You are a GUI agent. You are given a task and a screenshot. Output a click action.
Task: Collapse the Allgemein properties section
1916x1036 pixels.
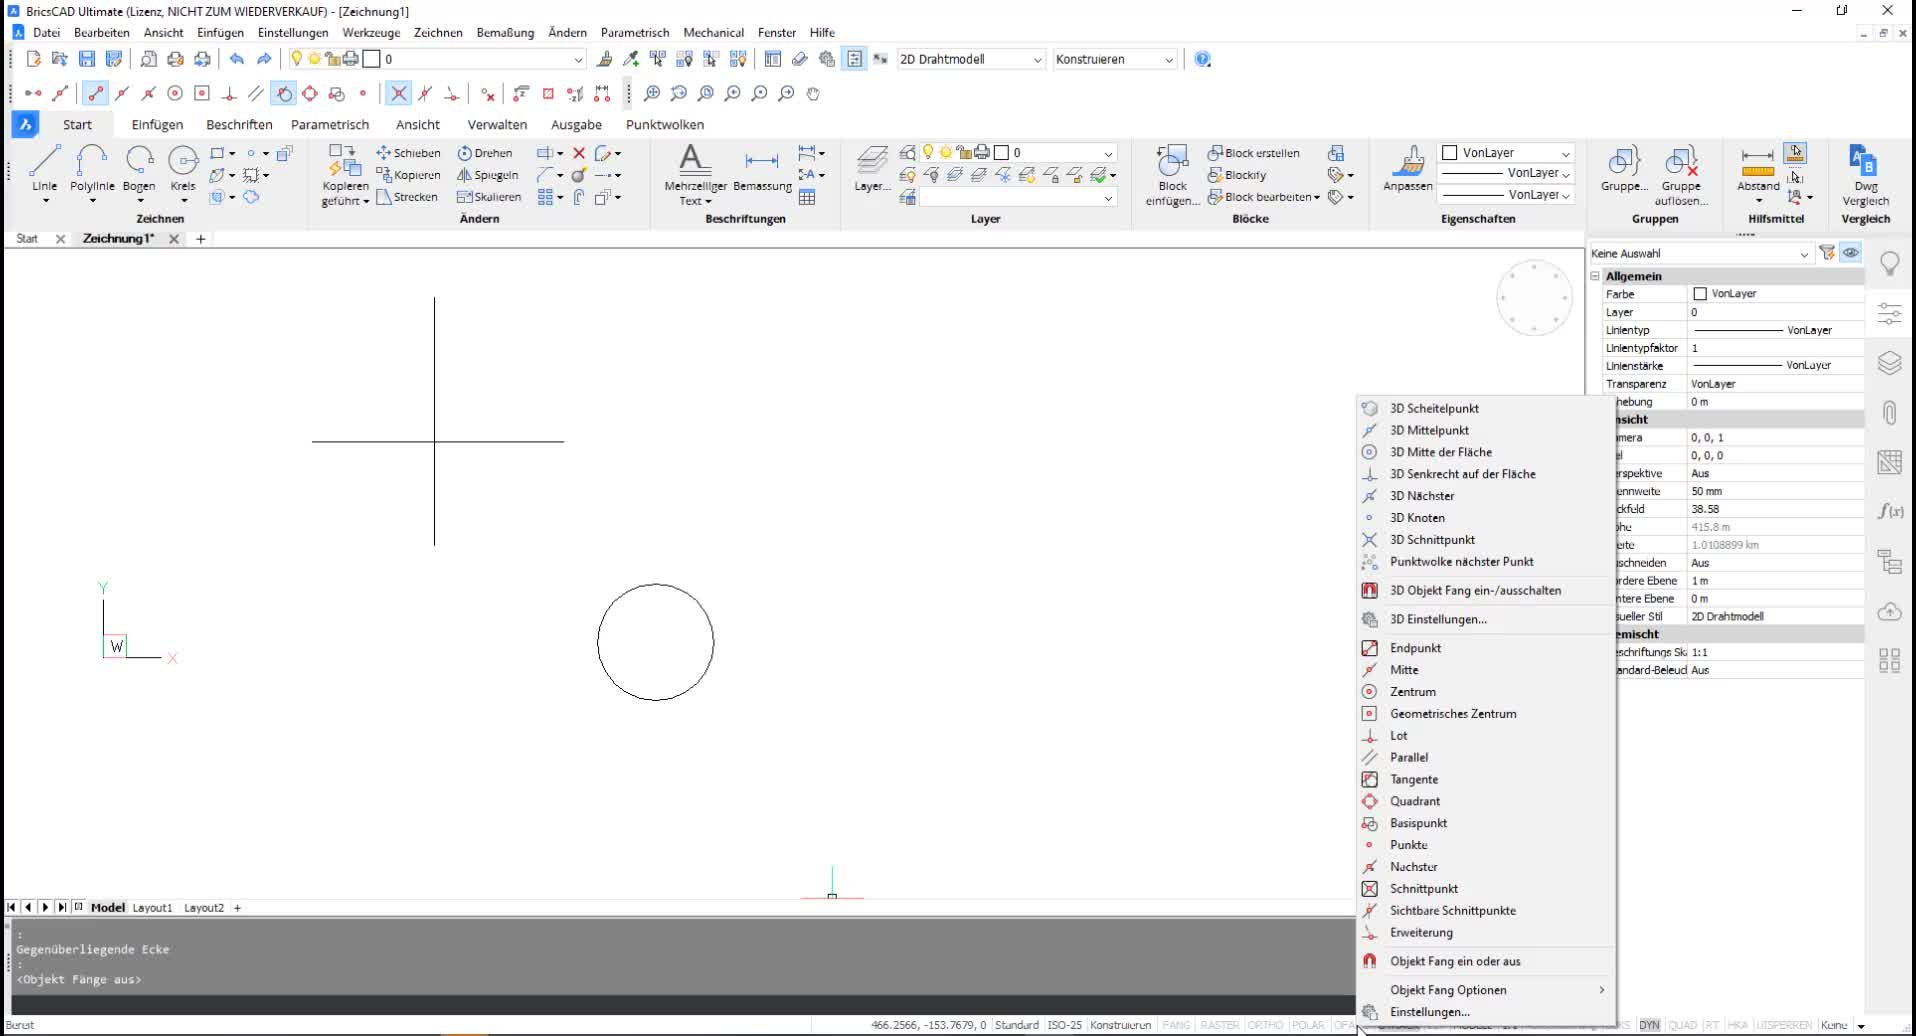tap(1596, 276)
